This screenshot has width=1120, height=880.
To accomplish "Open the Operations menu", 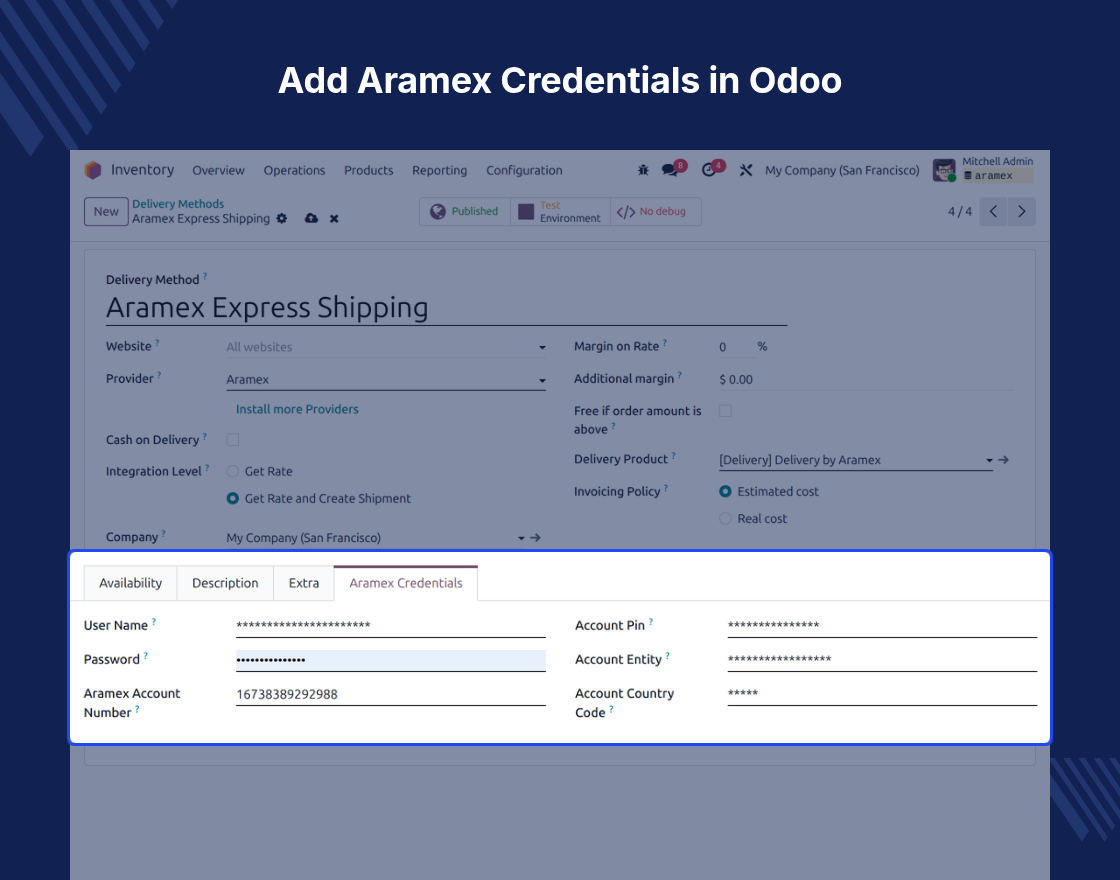I will 294,170.
